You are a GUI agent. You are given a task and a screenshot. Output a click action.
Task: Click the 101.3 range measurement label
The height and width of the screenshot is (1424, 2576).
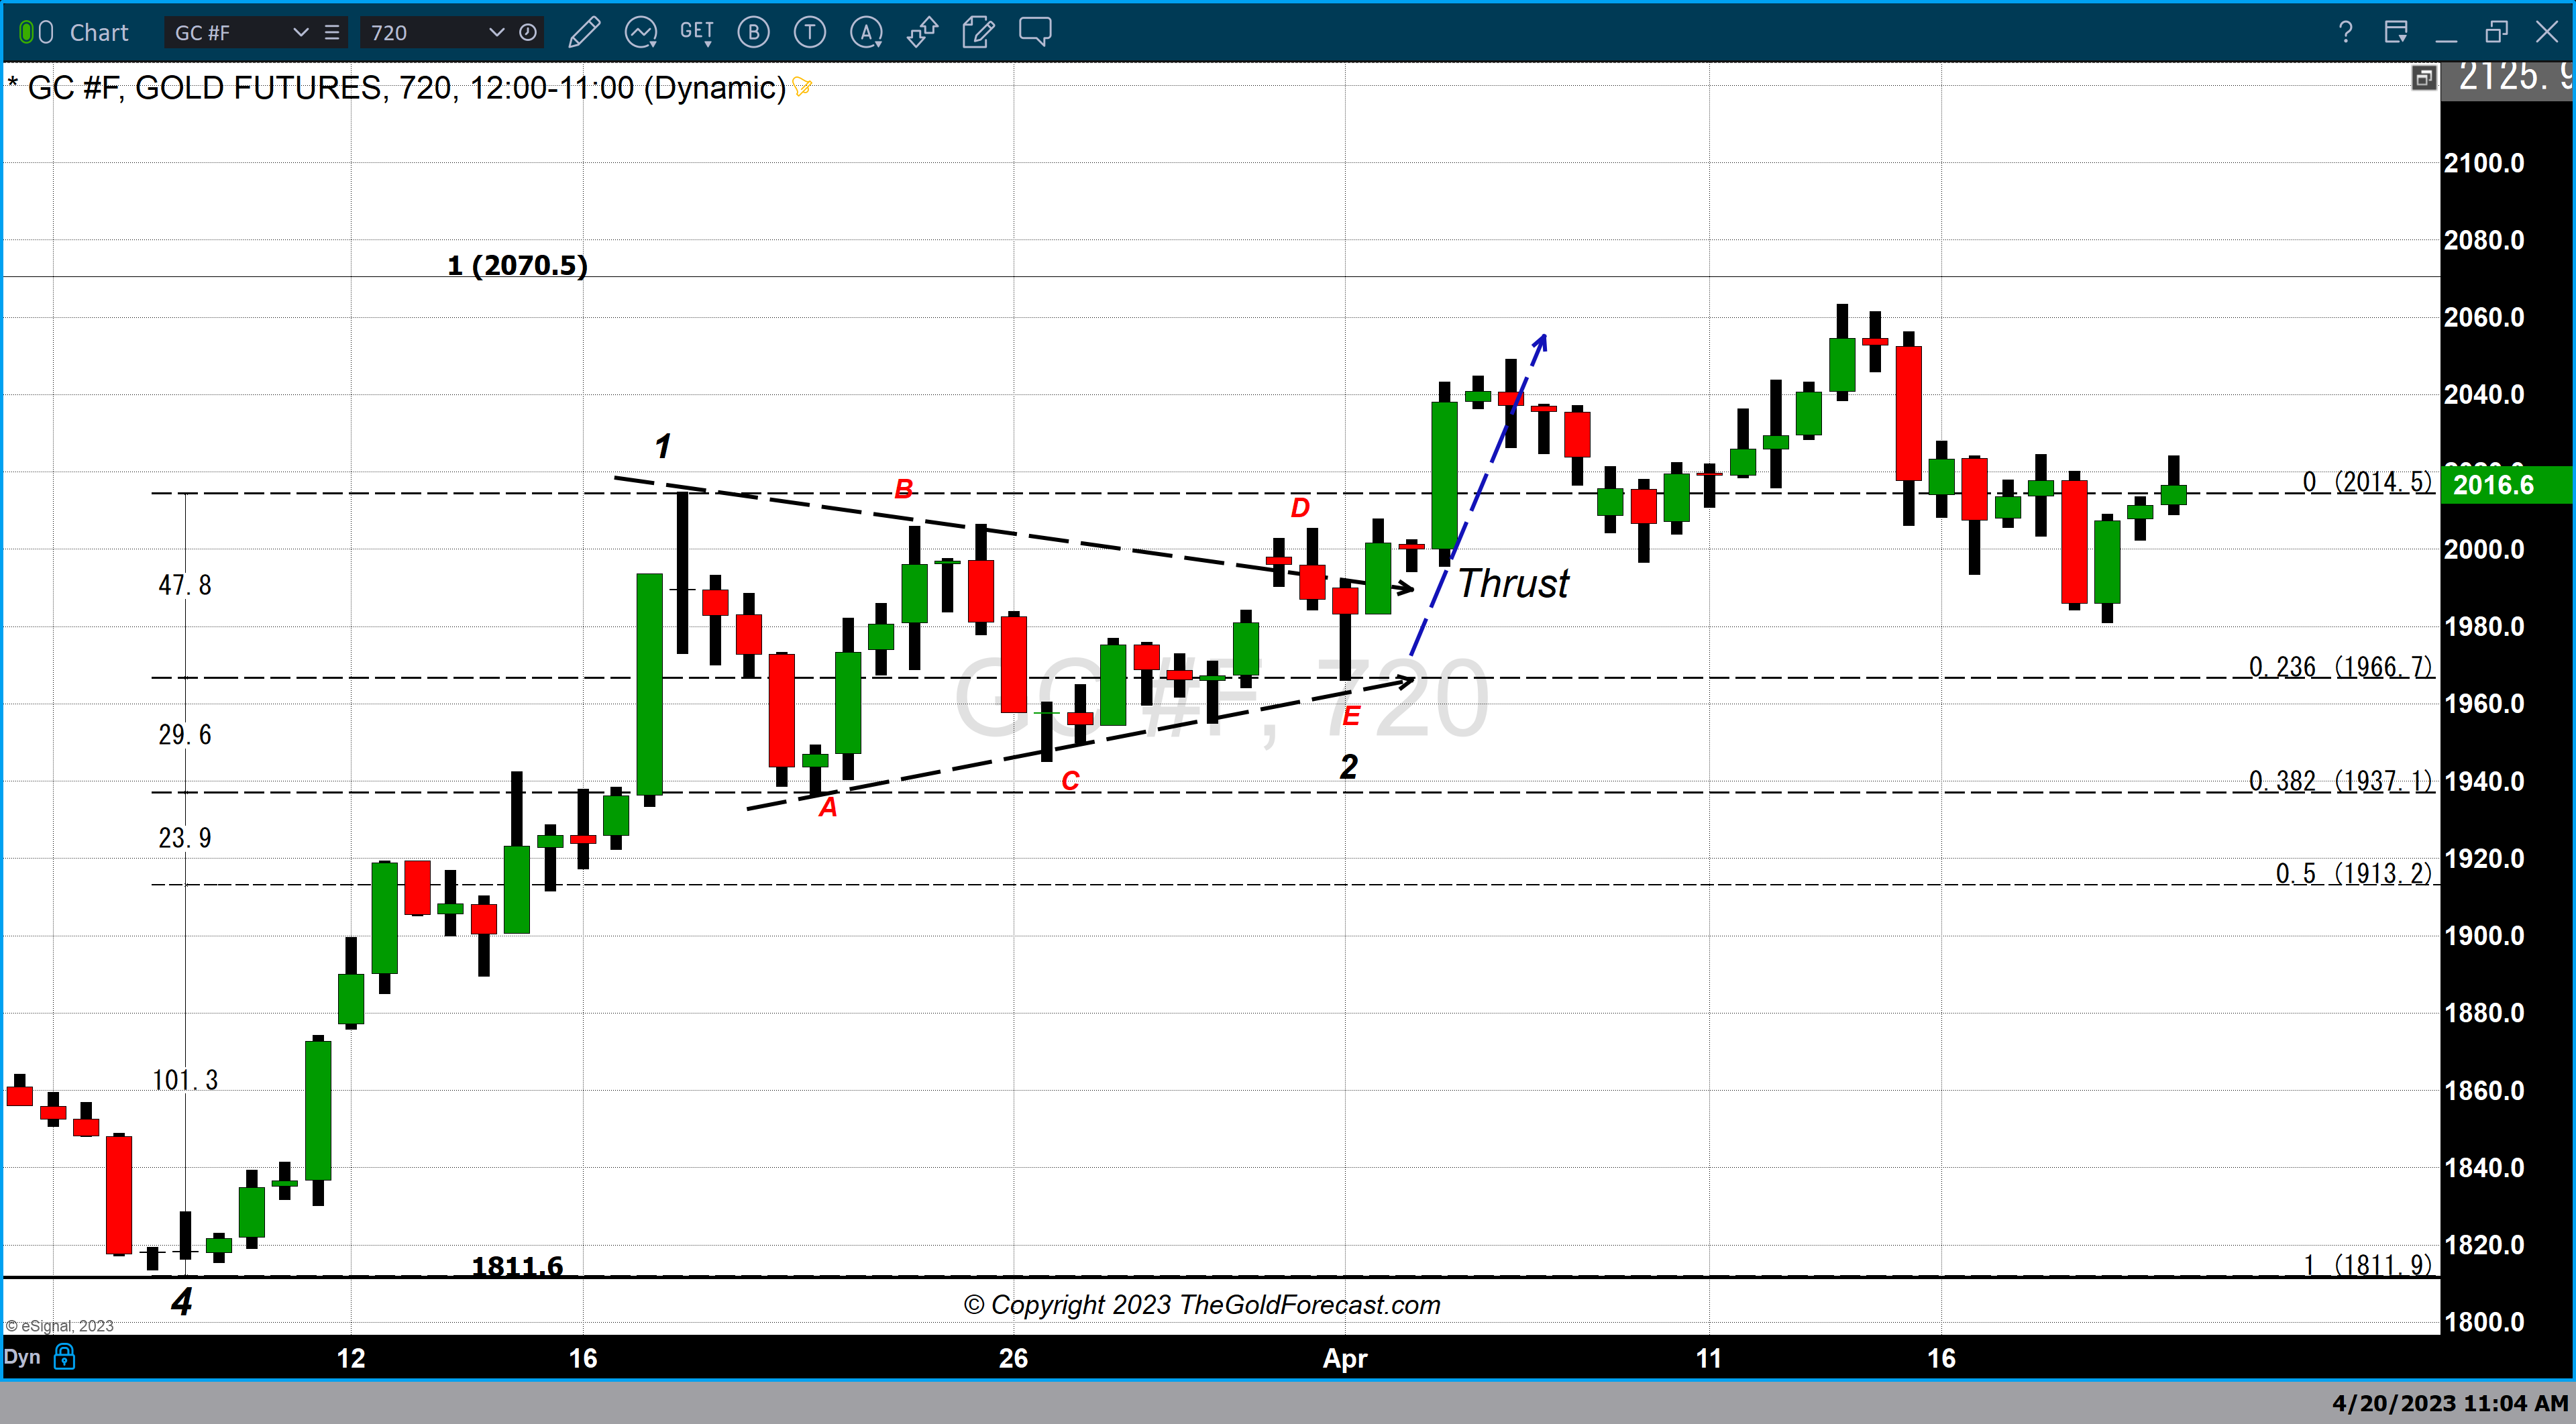tap(185, 1080)
